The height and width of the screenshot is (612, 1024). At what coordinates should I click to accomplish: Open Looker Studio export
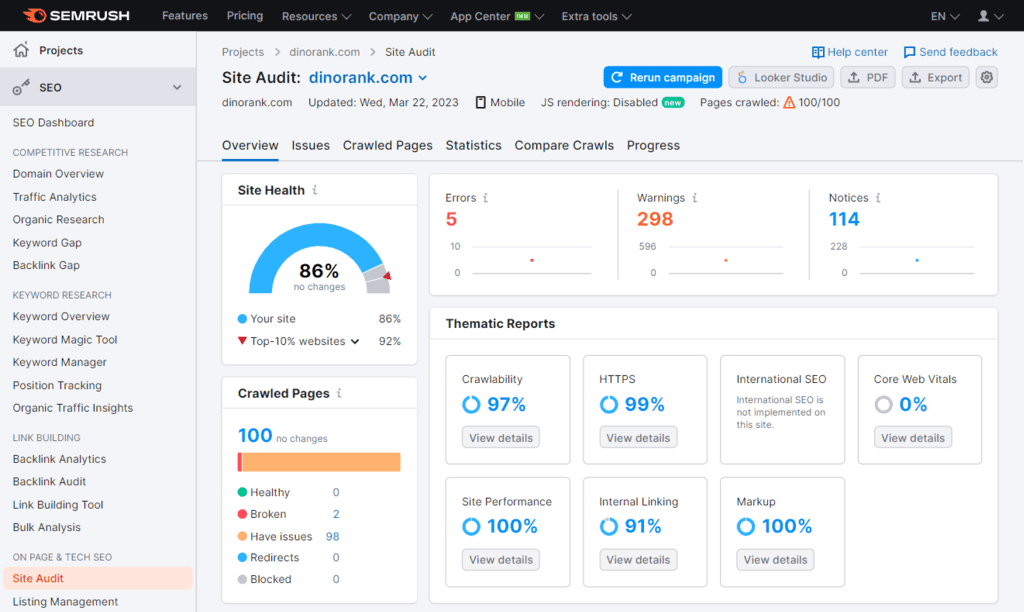click(781, 77)
